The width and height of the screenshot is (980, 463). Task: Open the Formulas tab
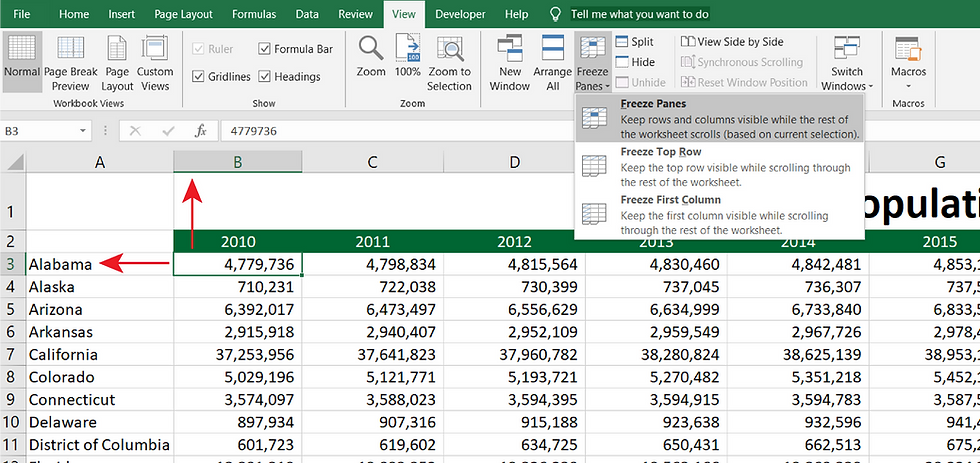(254, 14)
